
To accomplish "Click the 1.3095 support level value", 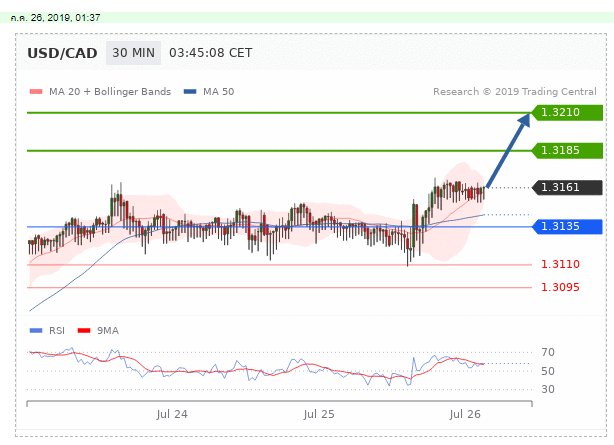I will pyautogui.click(x=560, y=288).
